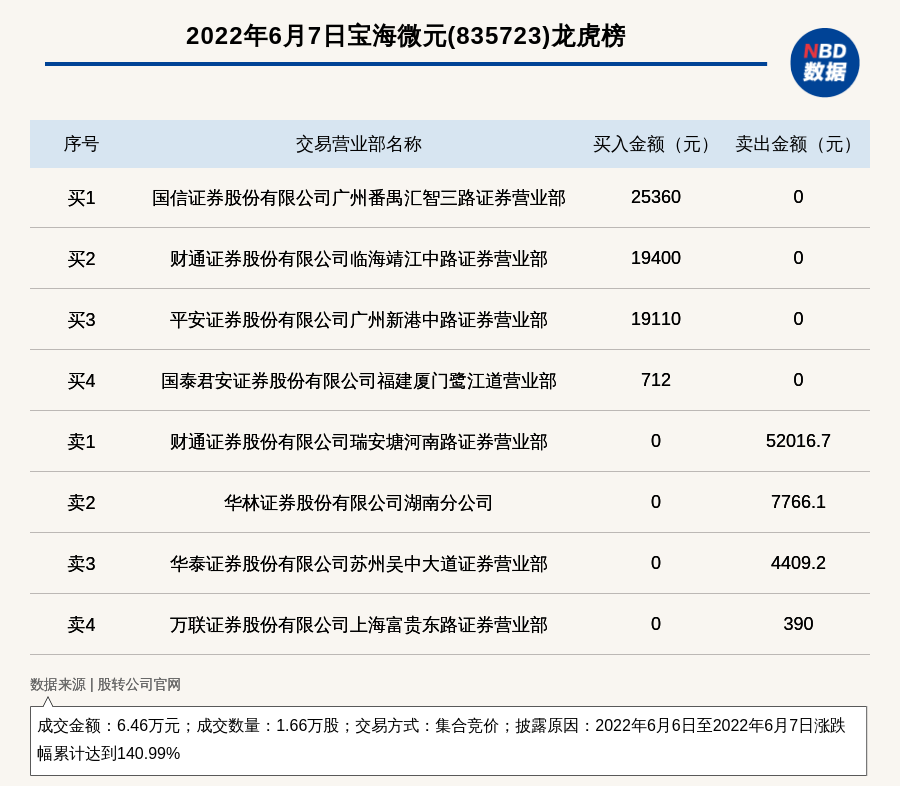Click the 交易营业部名称 column header

(x=359, y=144)
